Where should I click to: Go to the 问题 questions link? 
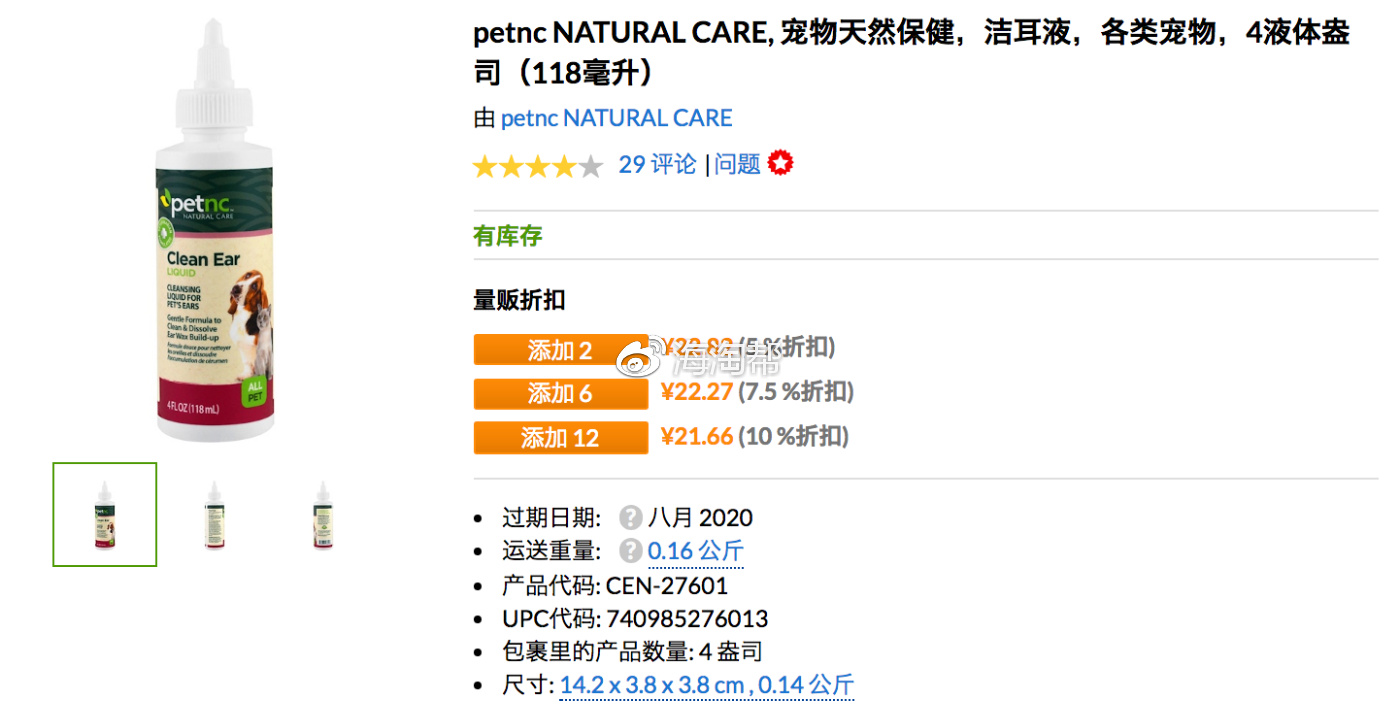(x=737, y=164)
